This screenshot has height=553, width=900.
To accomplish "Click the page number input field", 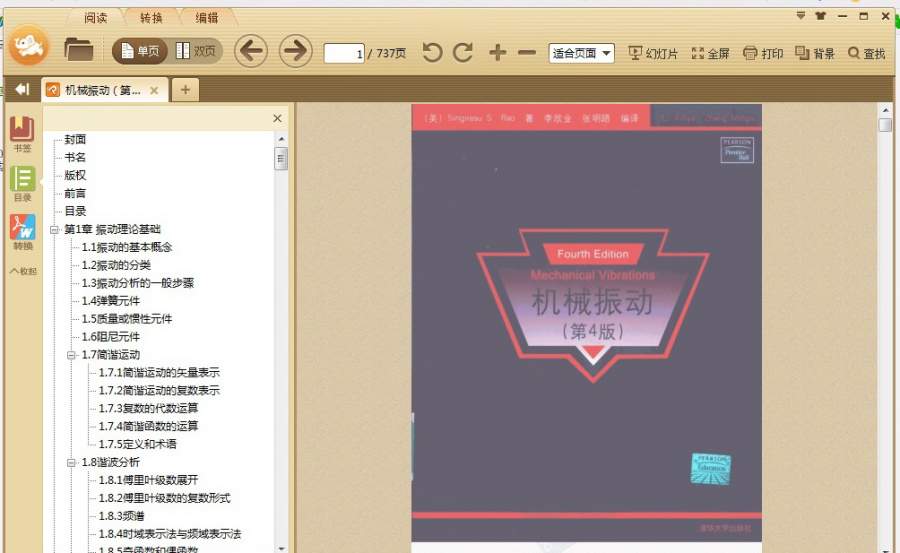I will (x=344, y=53).
